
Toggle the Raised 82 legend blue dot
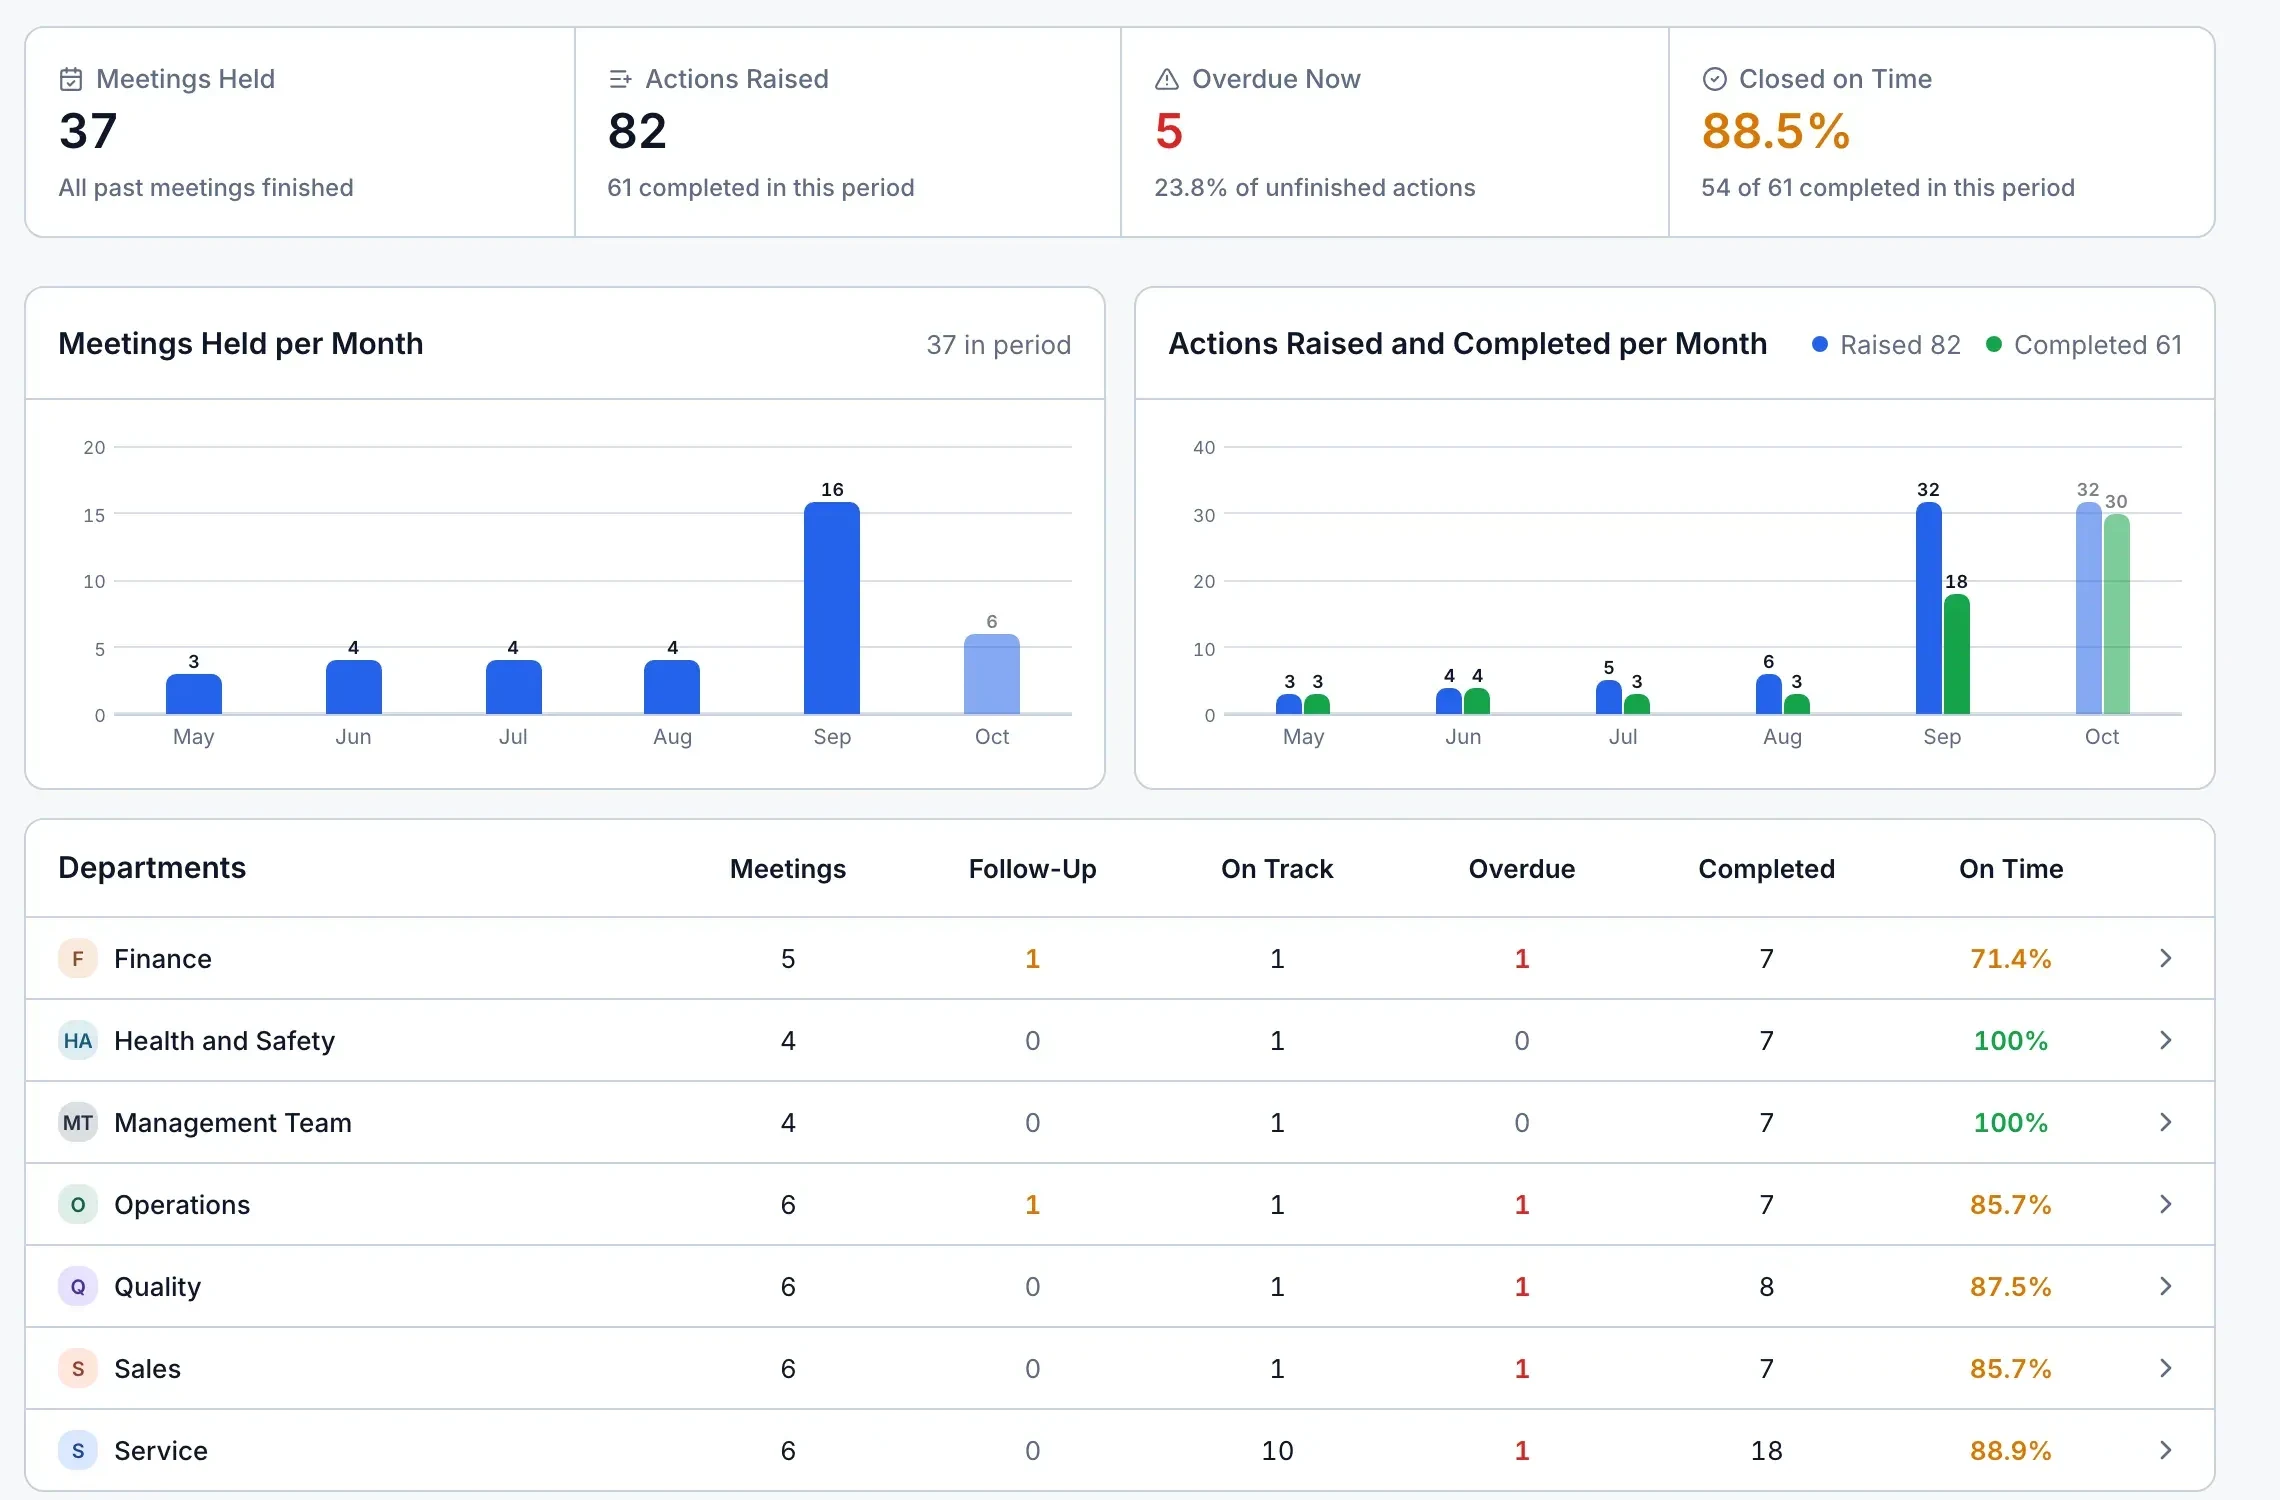point(1820,344)
